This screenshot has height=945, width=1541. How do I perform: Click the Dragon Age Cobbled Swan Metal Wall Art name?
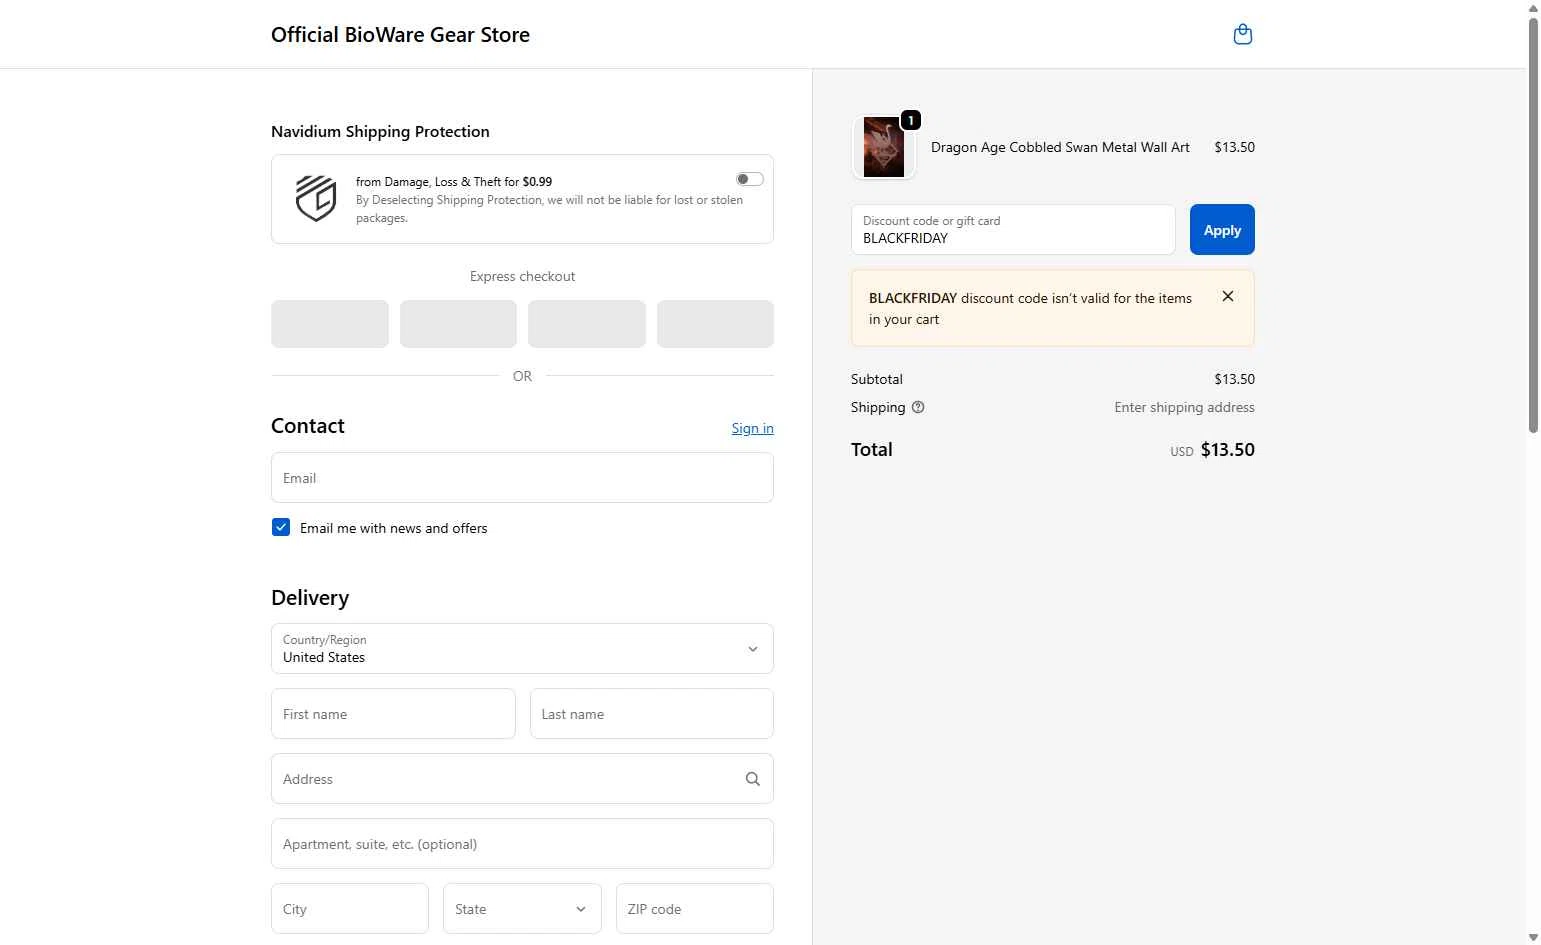1060,147
